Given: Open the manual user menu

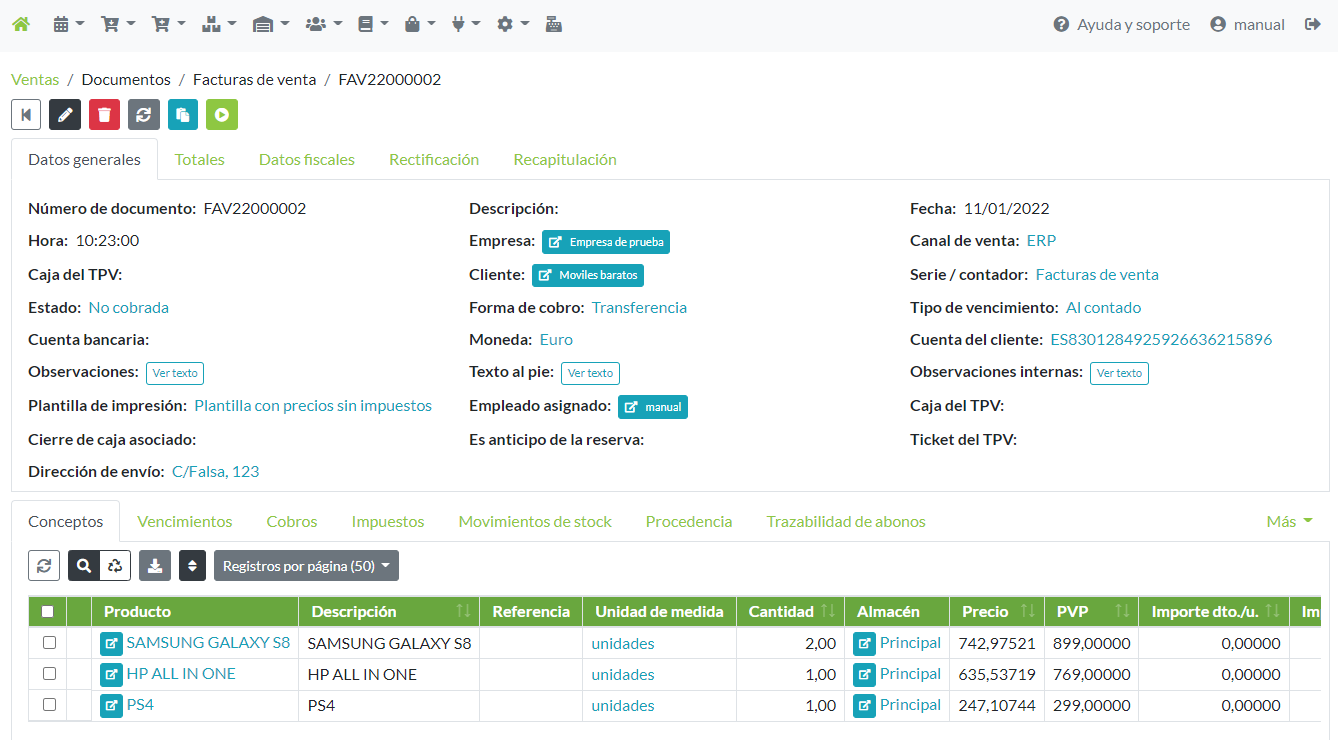Looking at the screenshot, I should pos(1247,24).
